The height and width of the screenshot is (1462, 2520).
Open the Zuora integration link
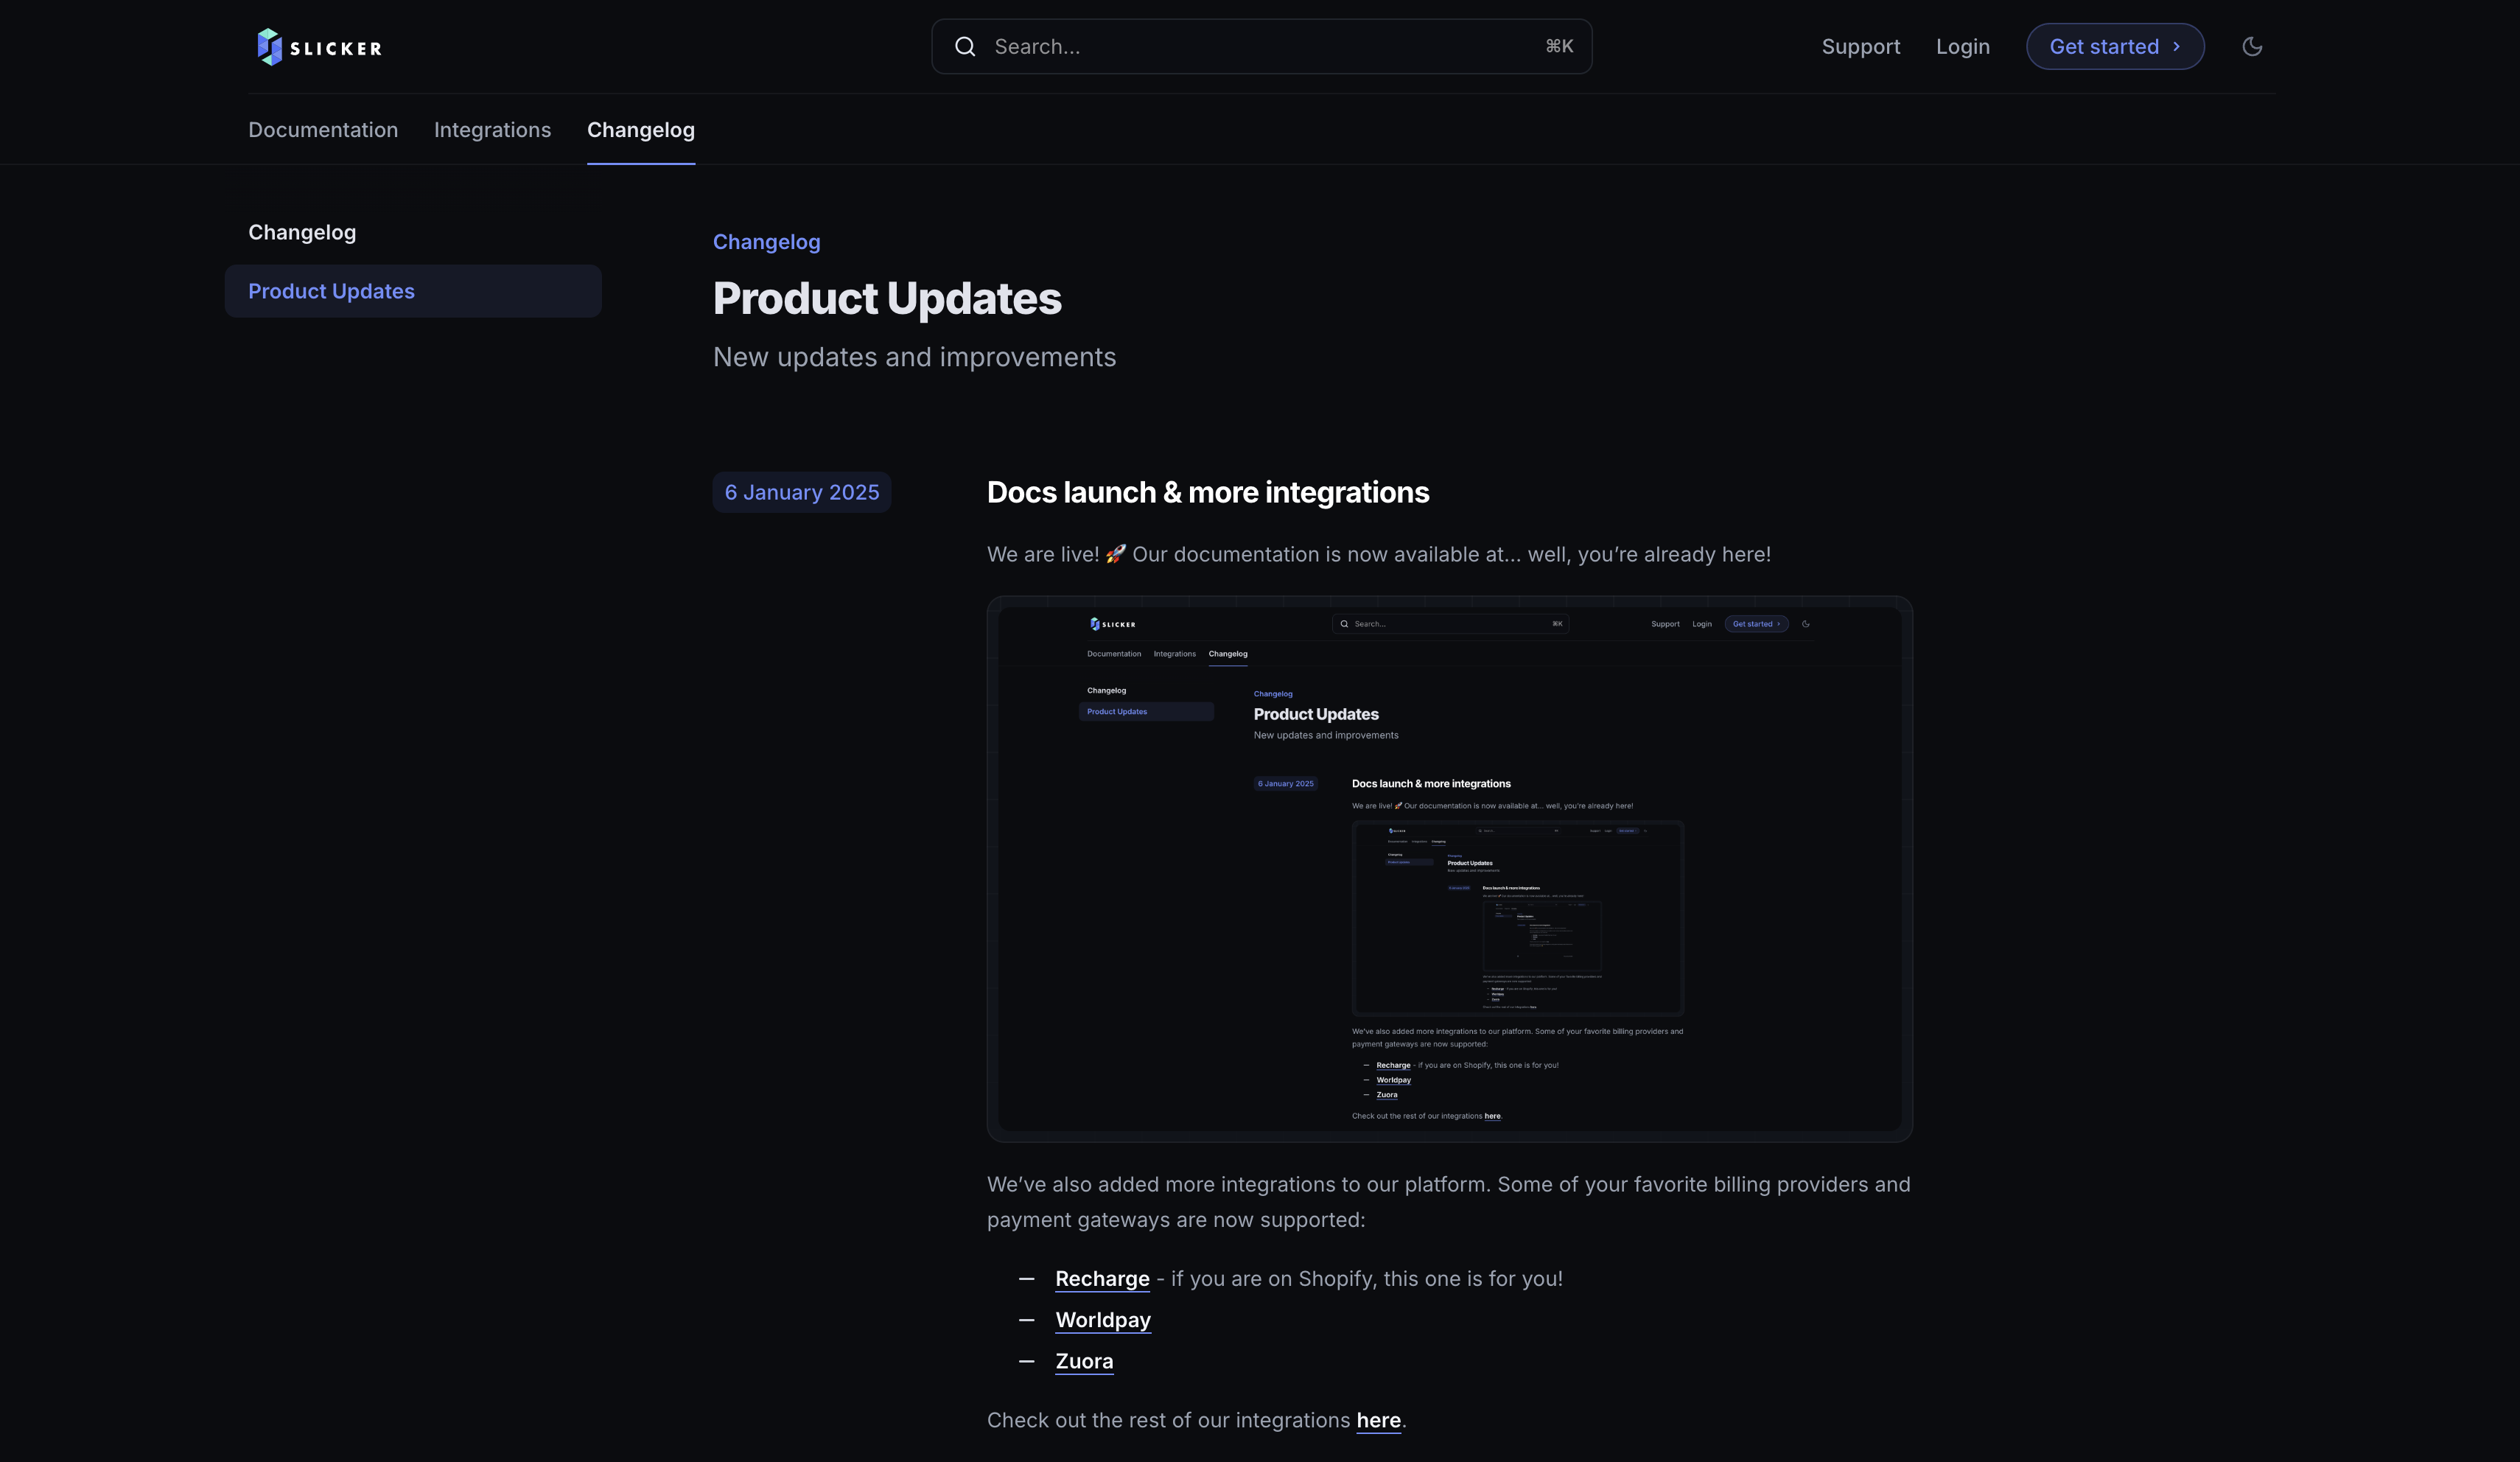tap(1084, 1361)
